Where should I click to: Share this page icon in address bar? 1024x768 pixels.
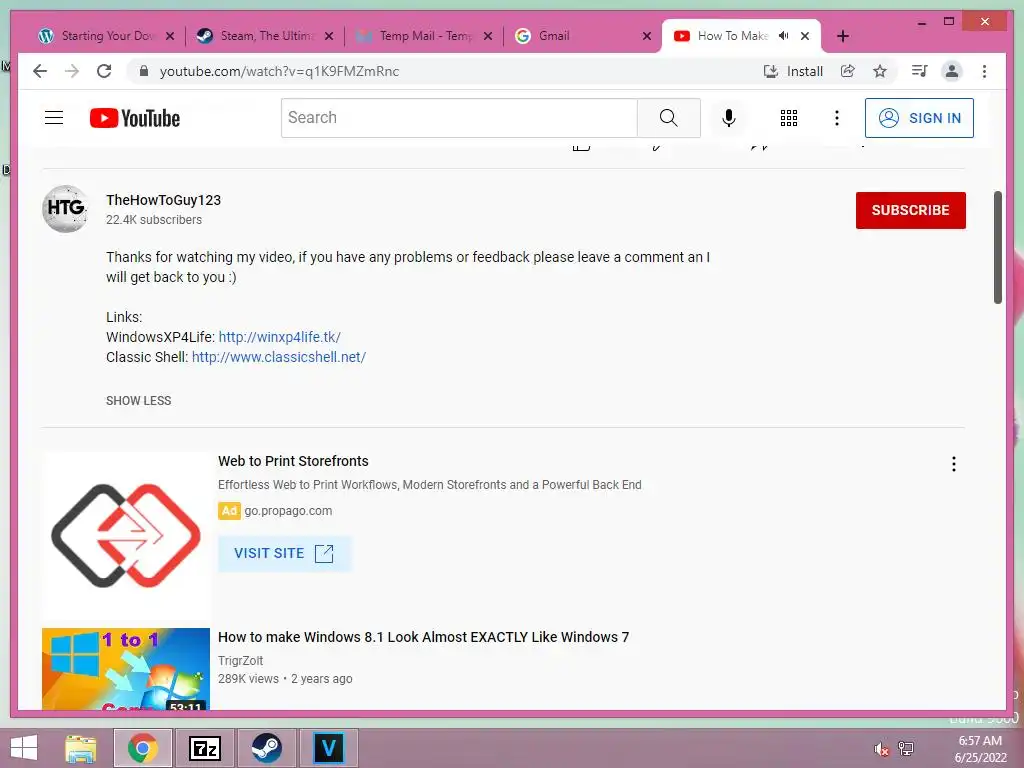point(848,71)
